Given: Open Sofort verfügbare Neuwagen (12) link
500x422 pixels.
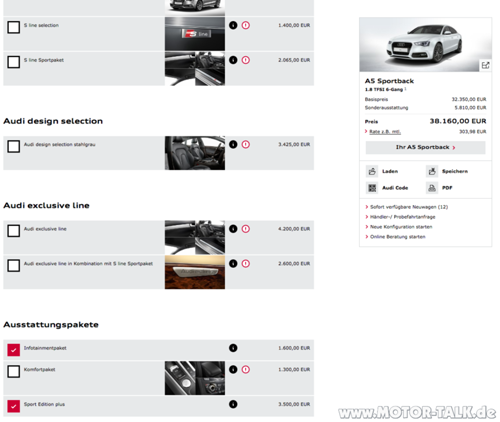Looking at the screenshot, I should pyautogui.click(x=409, y=207).
